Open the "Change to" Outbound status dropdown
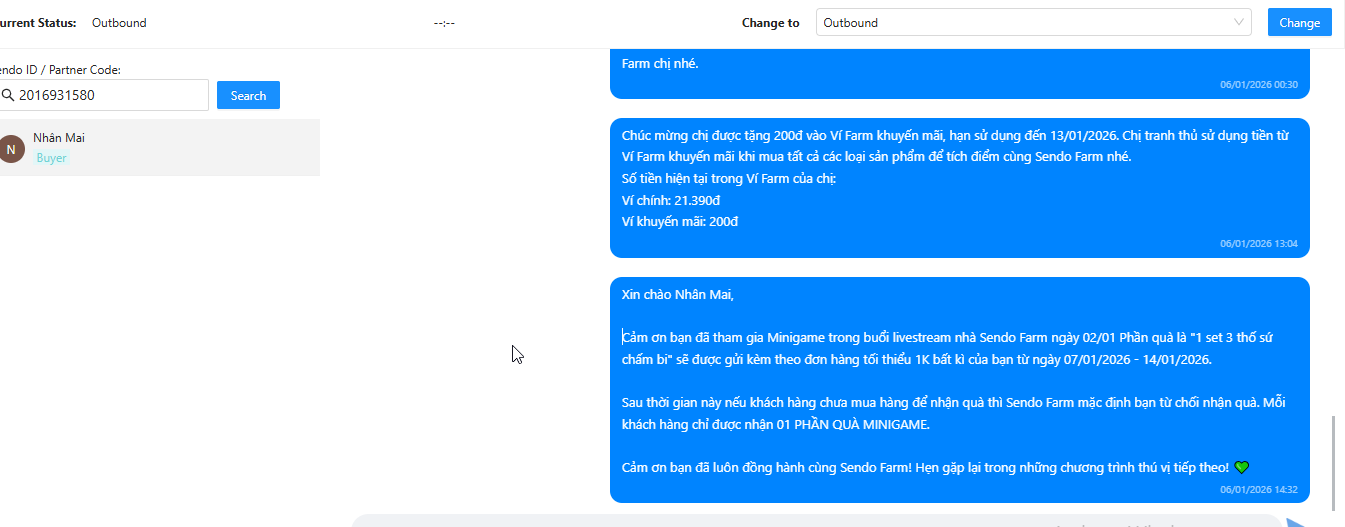Screen dimensions: 1345x527 (1033, 22)
